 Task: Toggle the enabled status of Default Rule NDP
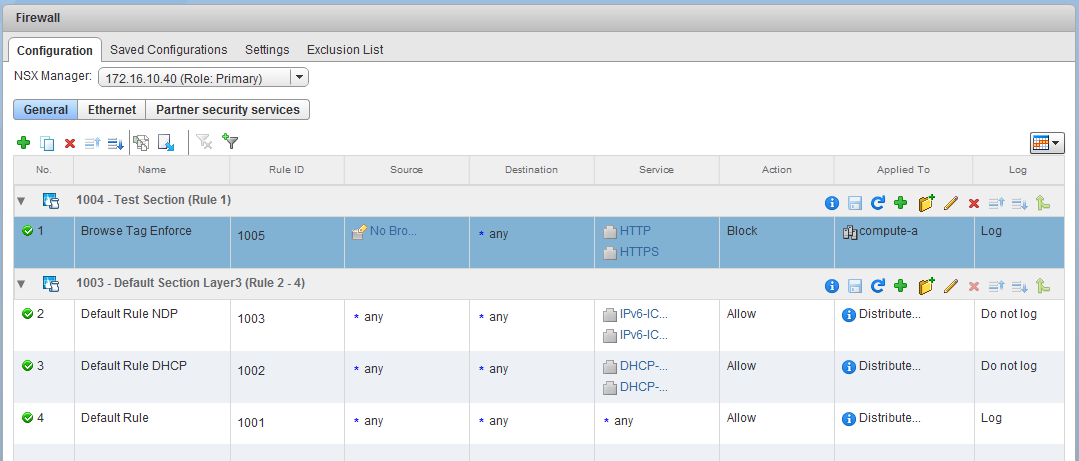click(28, 314)
